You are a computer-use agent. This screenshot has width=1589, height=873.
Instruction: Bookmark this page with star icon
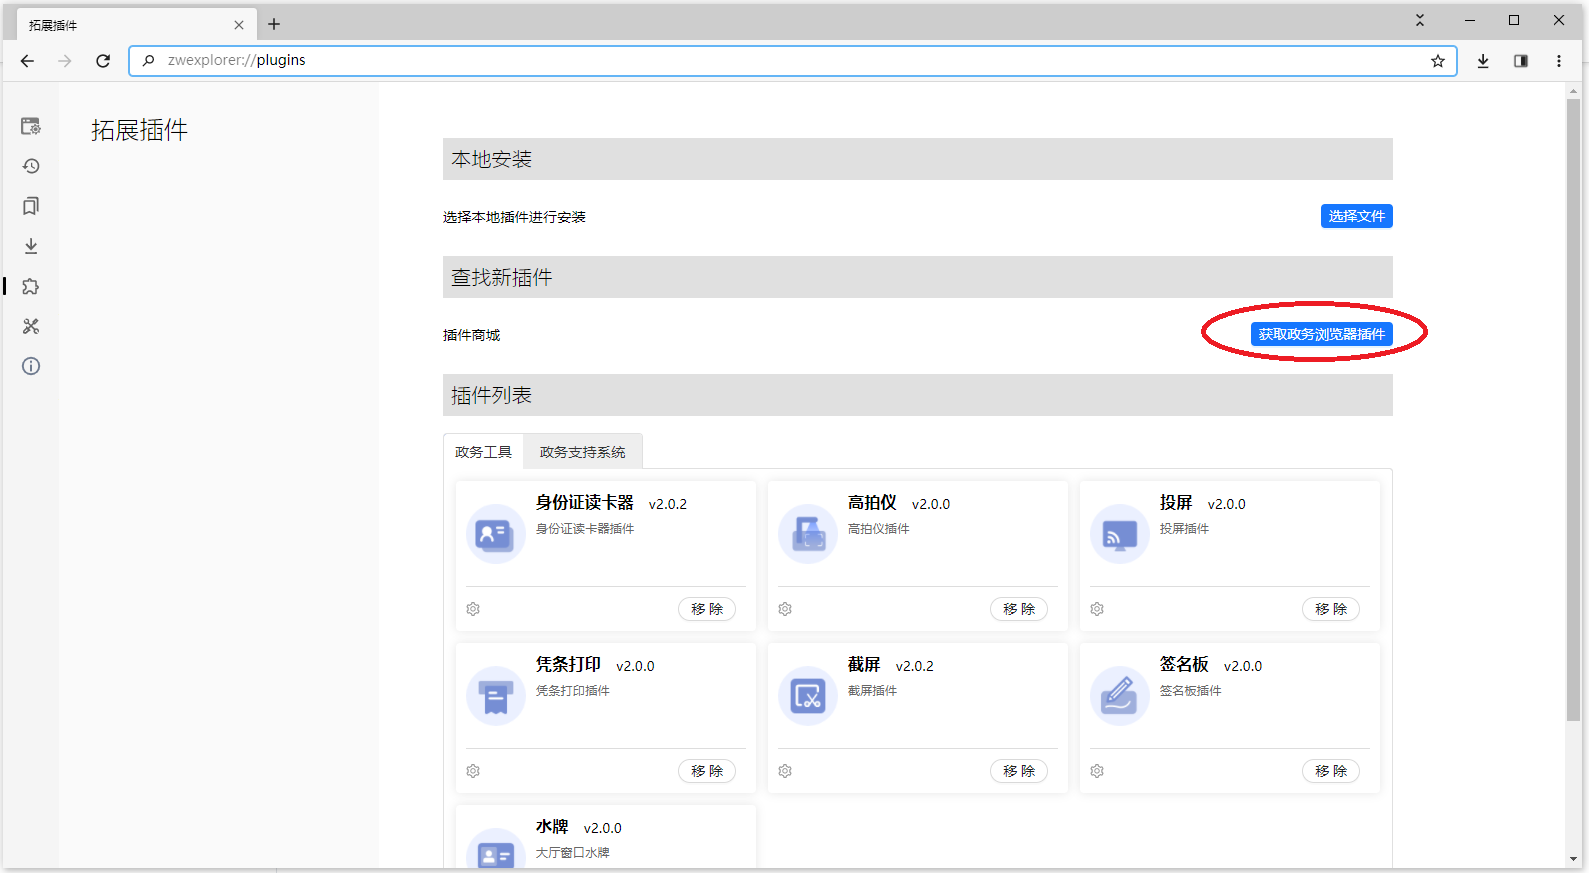coord(1438,61)
